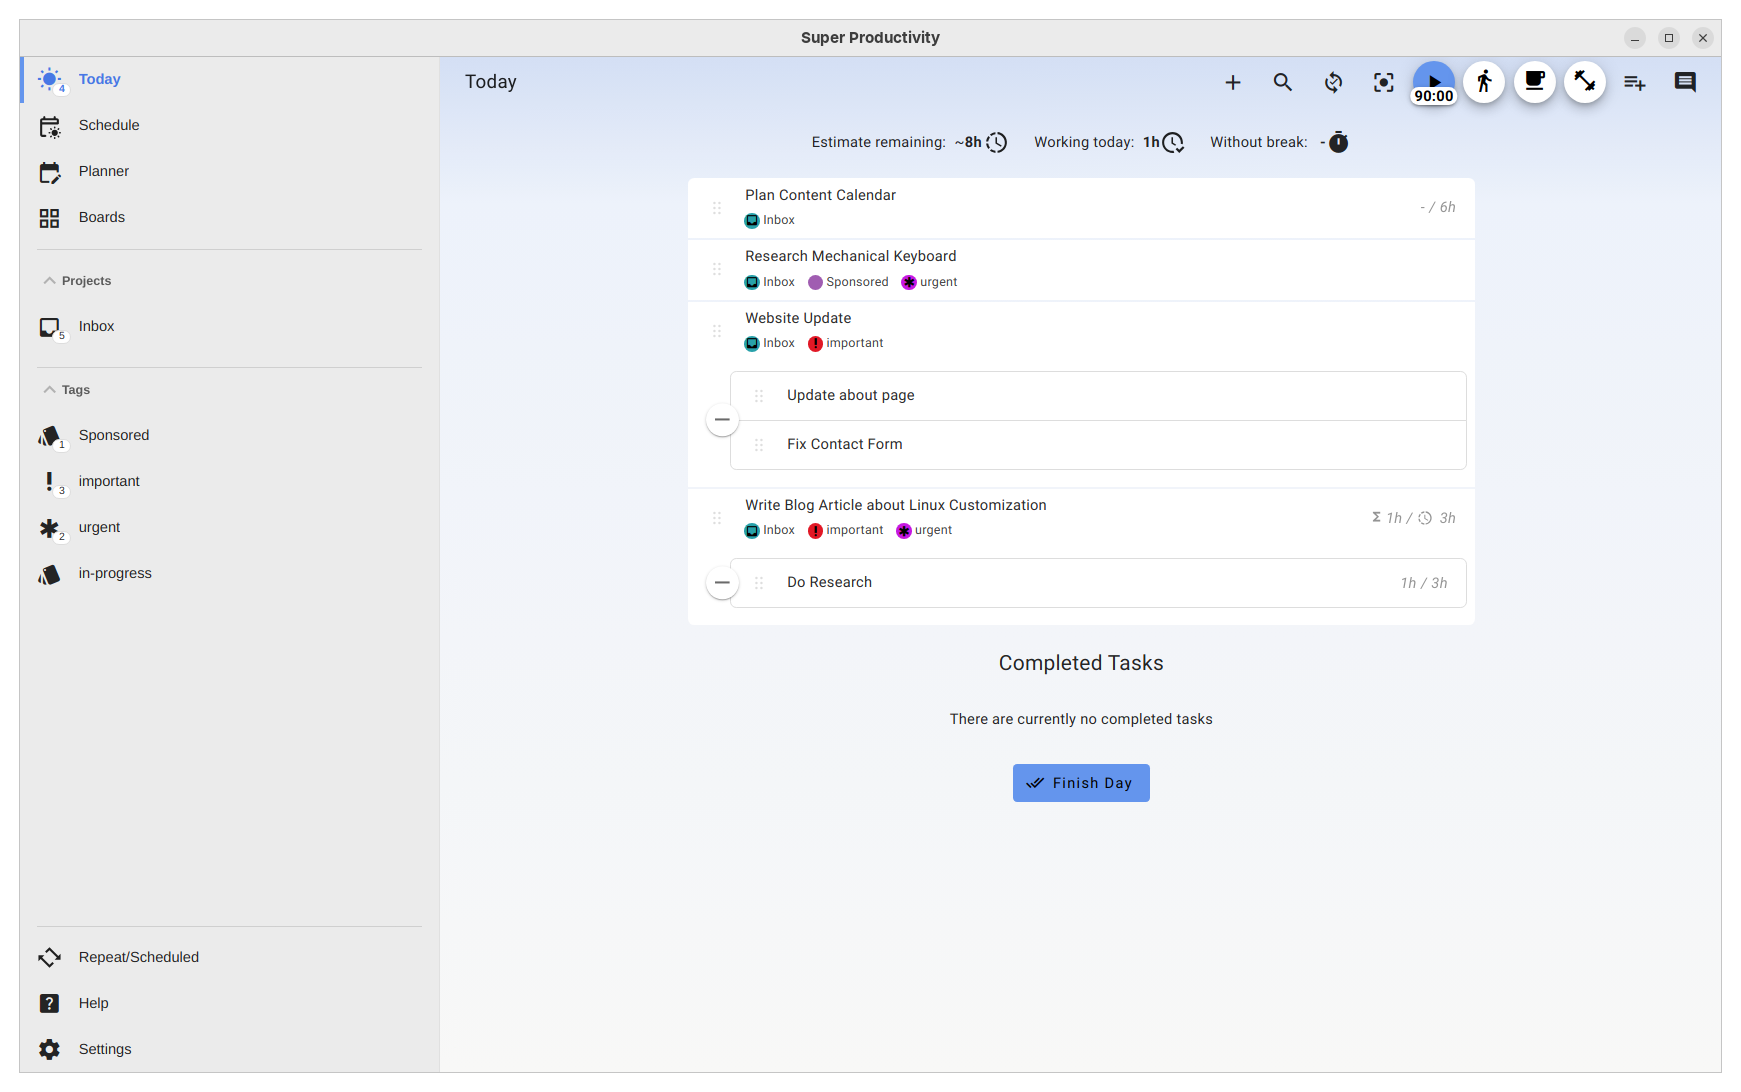This screenshot has width=1741, height=1092.
Task: Open Settings in sidebar
Action: 229,1050
